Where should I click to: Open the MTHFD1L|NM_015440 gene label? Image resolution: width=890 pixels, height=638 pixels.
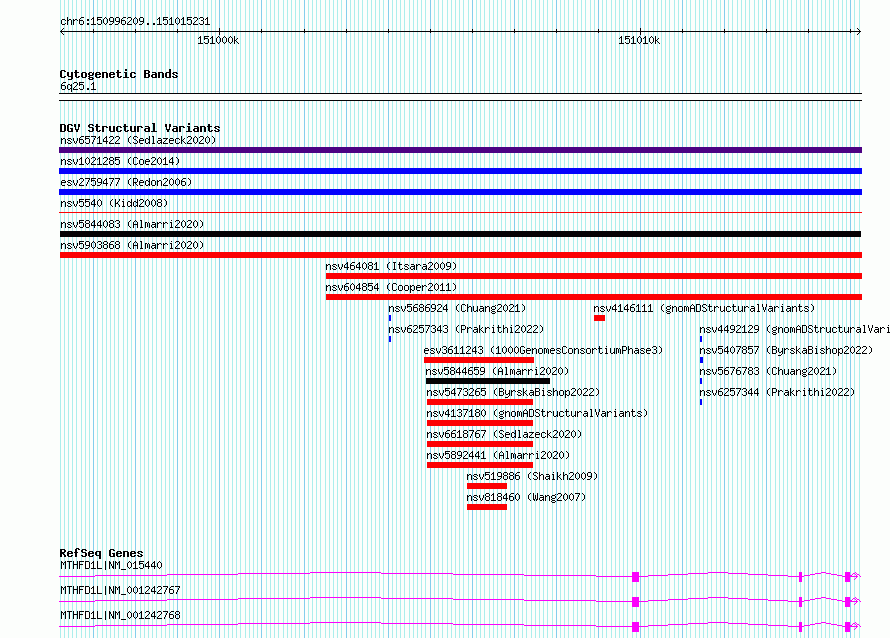click(111, 565)
